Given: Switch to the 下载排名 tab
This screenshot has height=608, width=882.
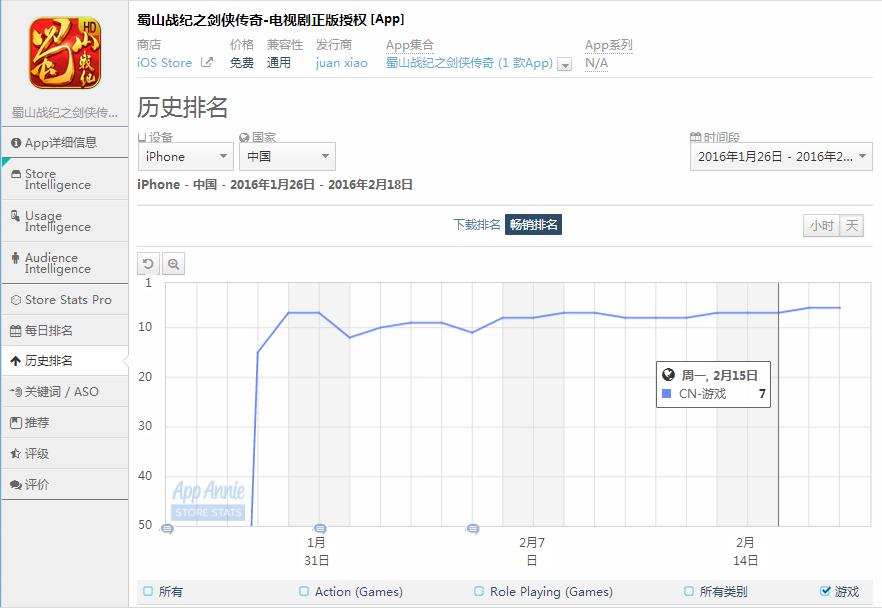Looking at the screenshot, I should pyautogui.click(x=476, y=224).
